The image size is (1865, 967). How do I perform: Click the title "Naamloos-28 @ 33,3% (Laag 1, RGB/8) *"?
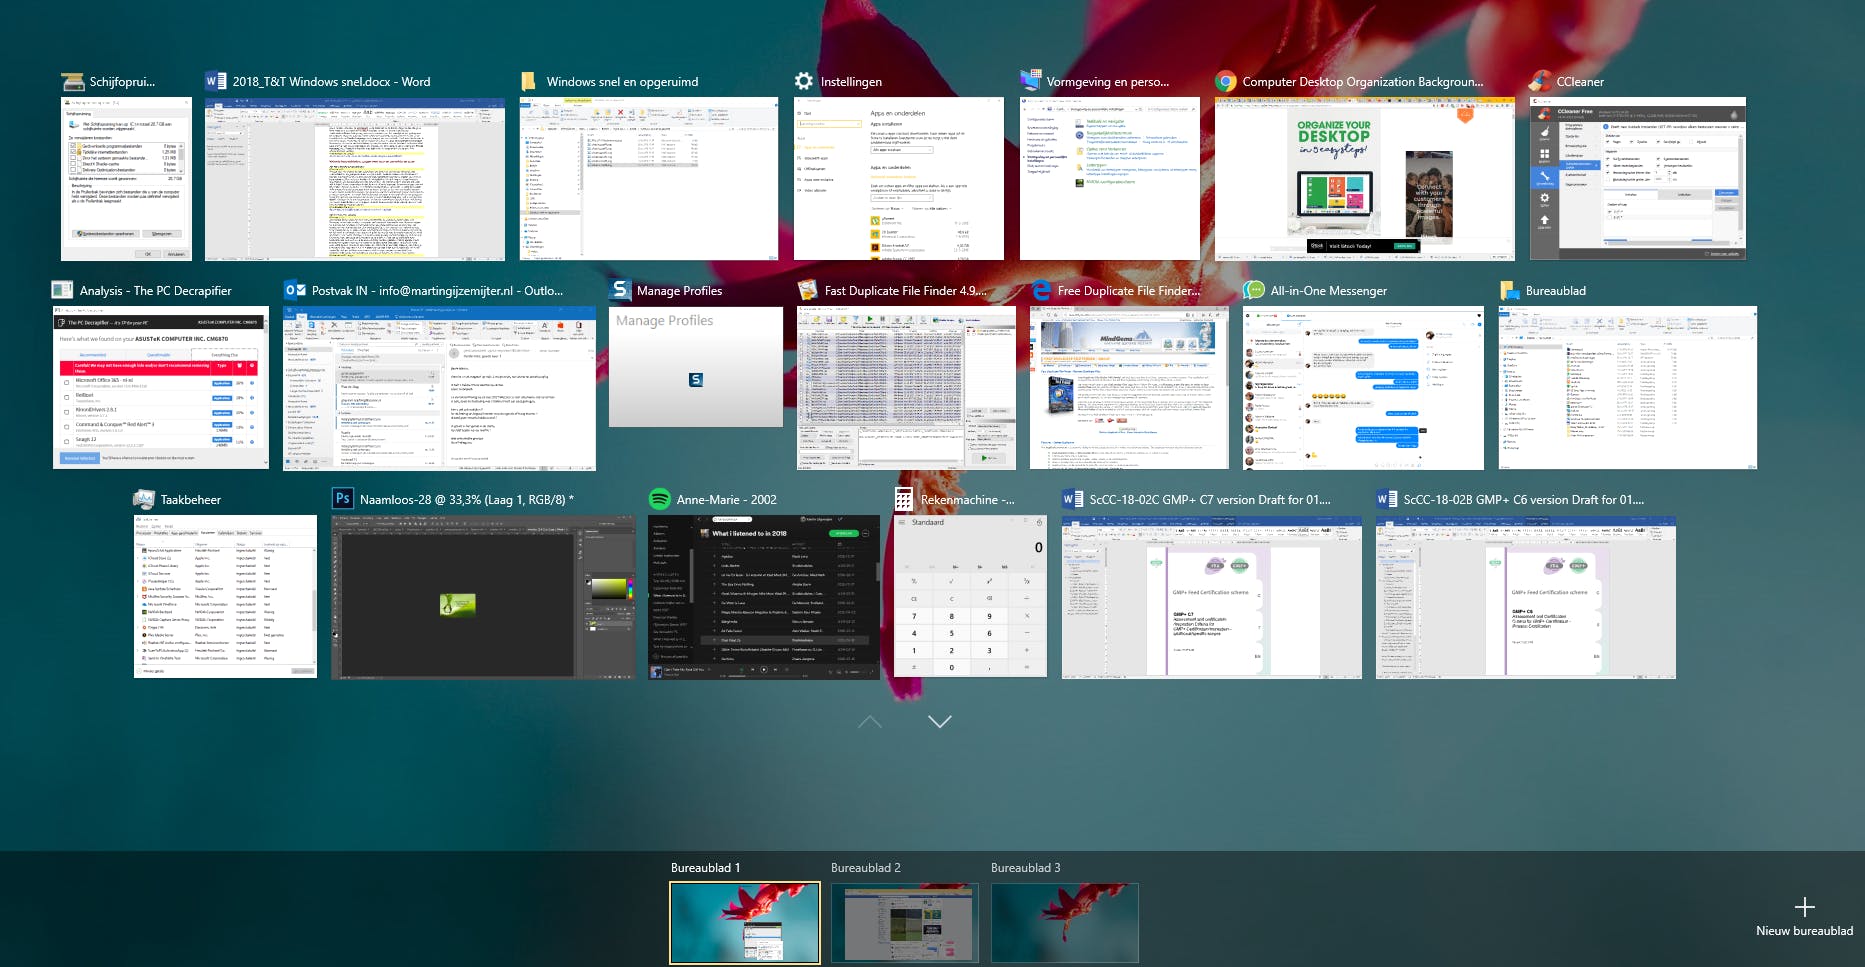[x=467, y=500]
